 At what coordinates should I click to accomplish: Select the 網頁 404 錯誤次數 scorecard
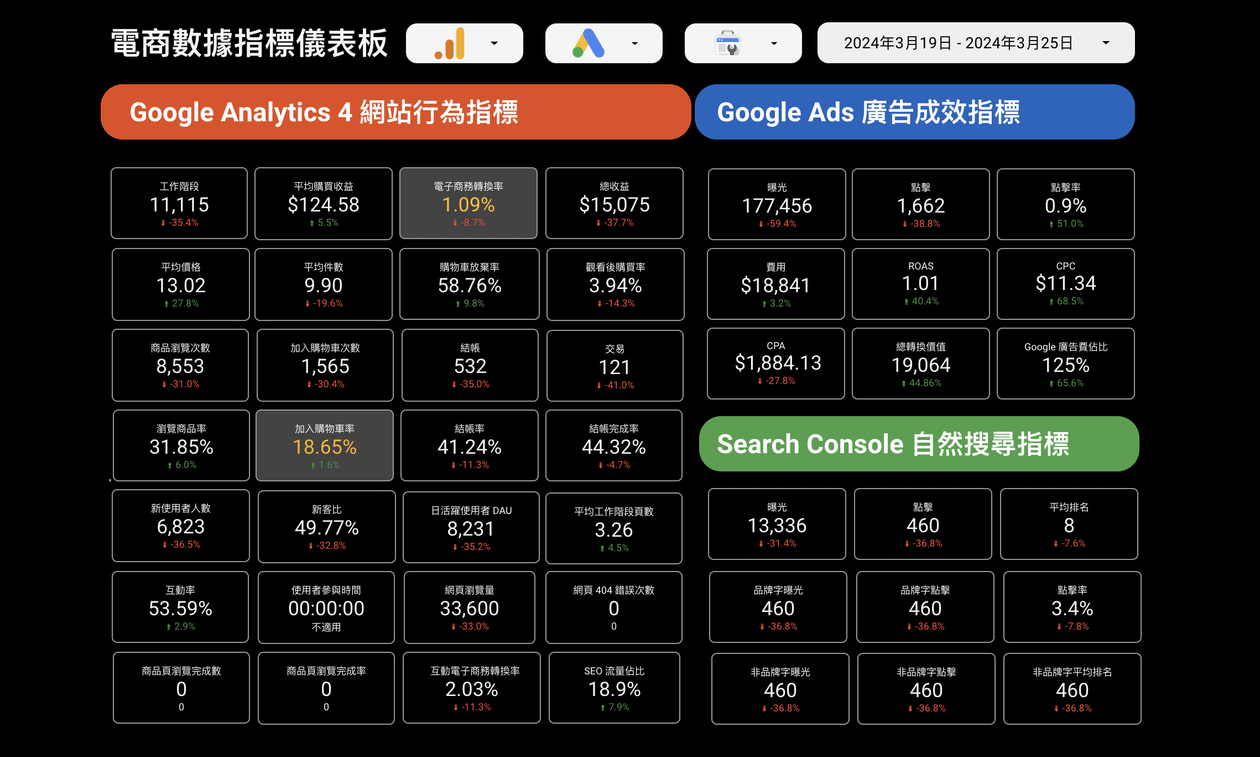point(614,607)
